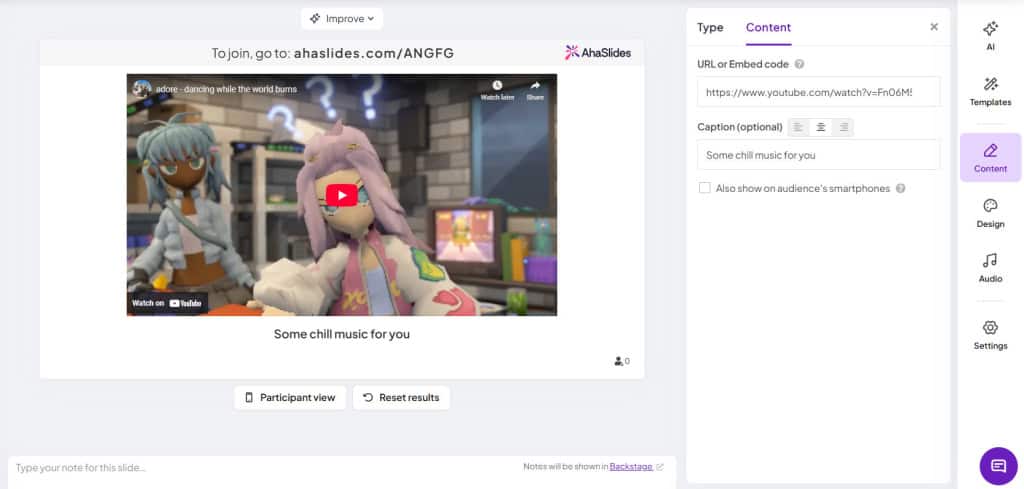Open the Settings panel

pyautogui.click(x=990, y=336)
